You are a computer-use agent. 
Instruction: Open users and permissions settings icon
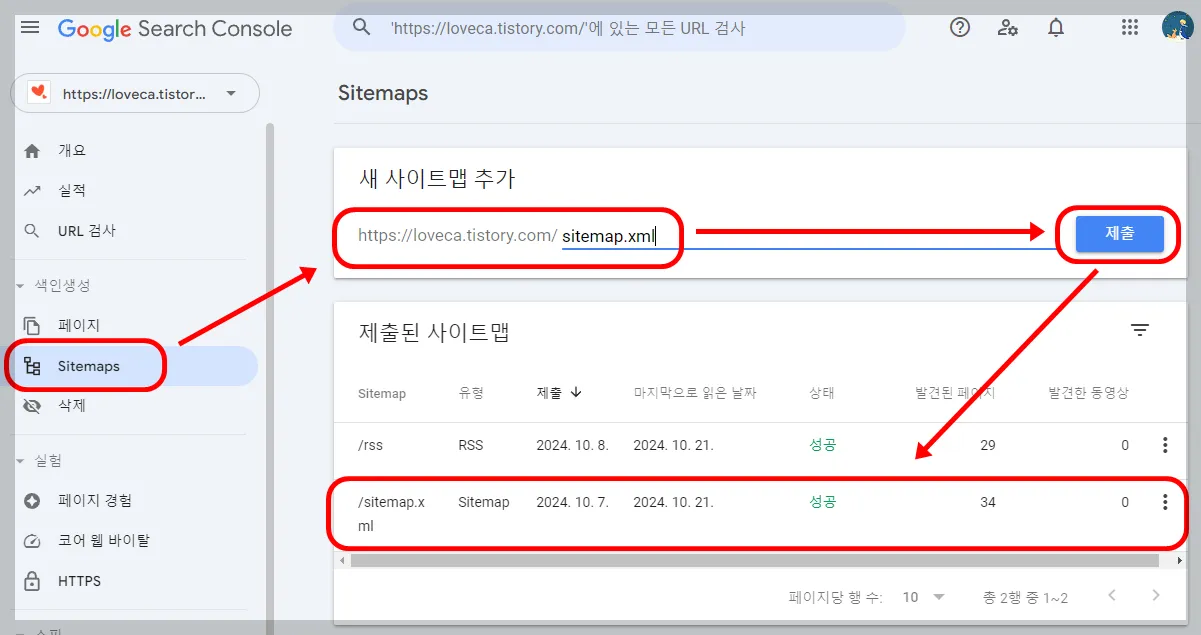(1008, 27)
